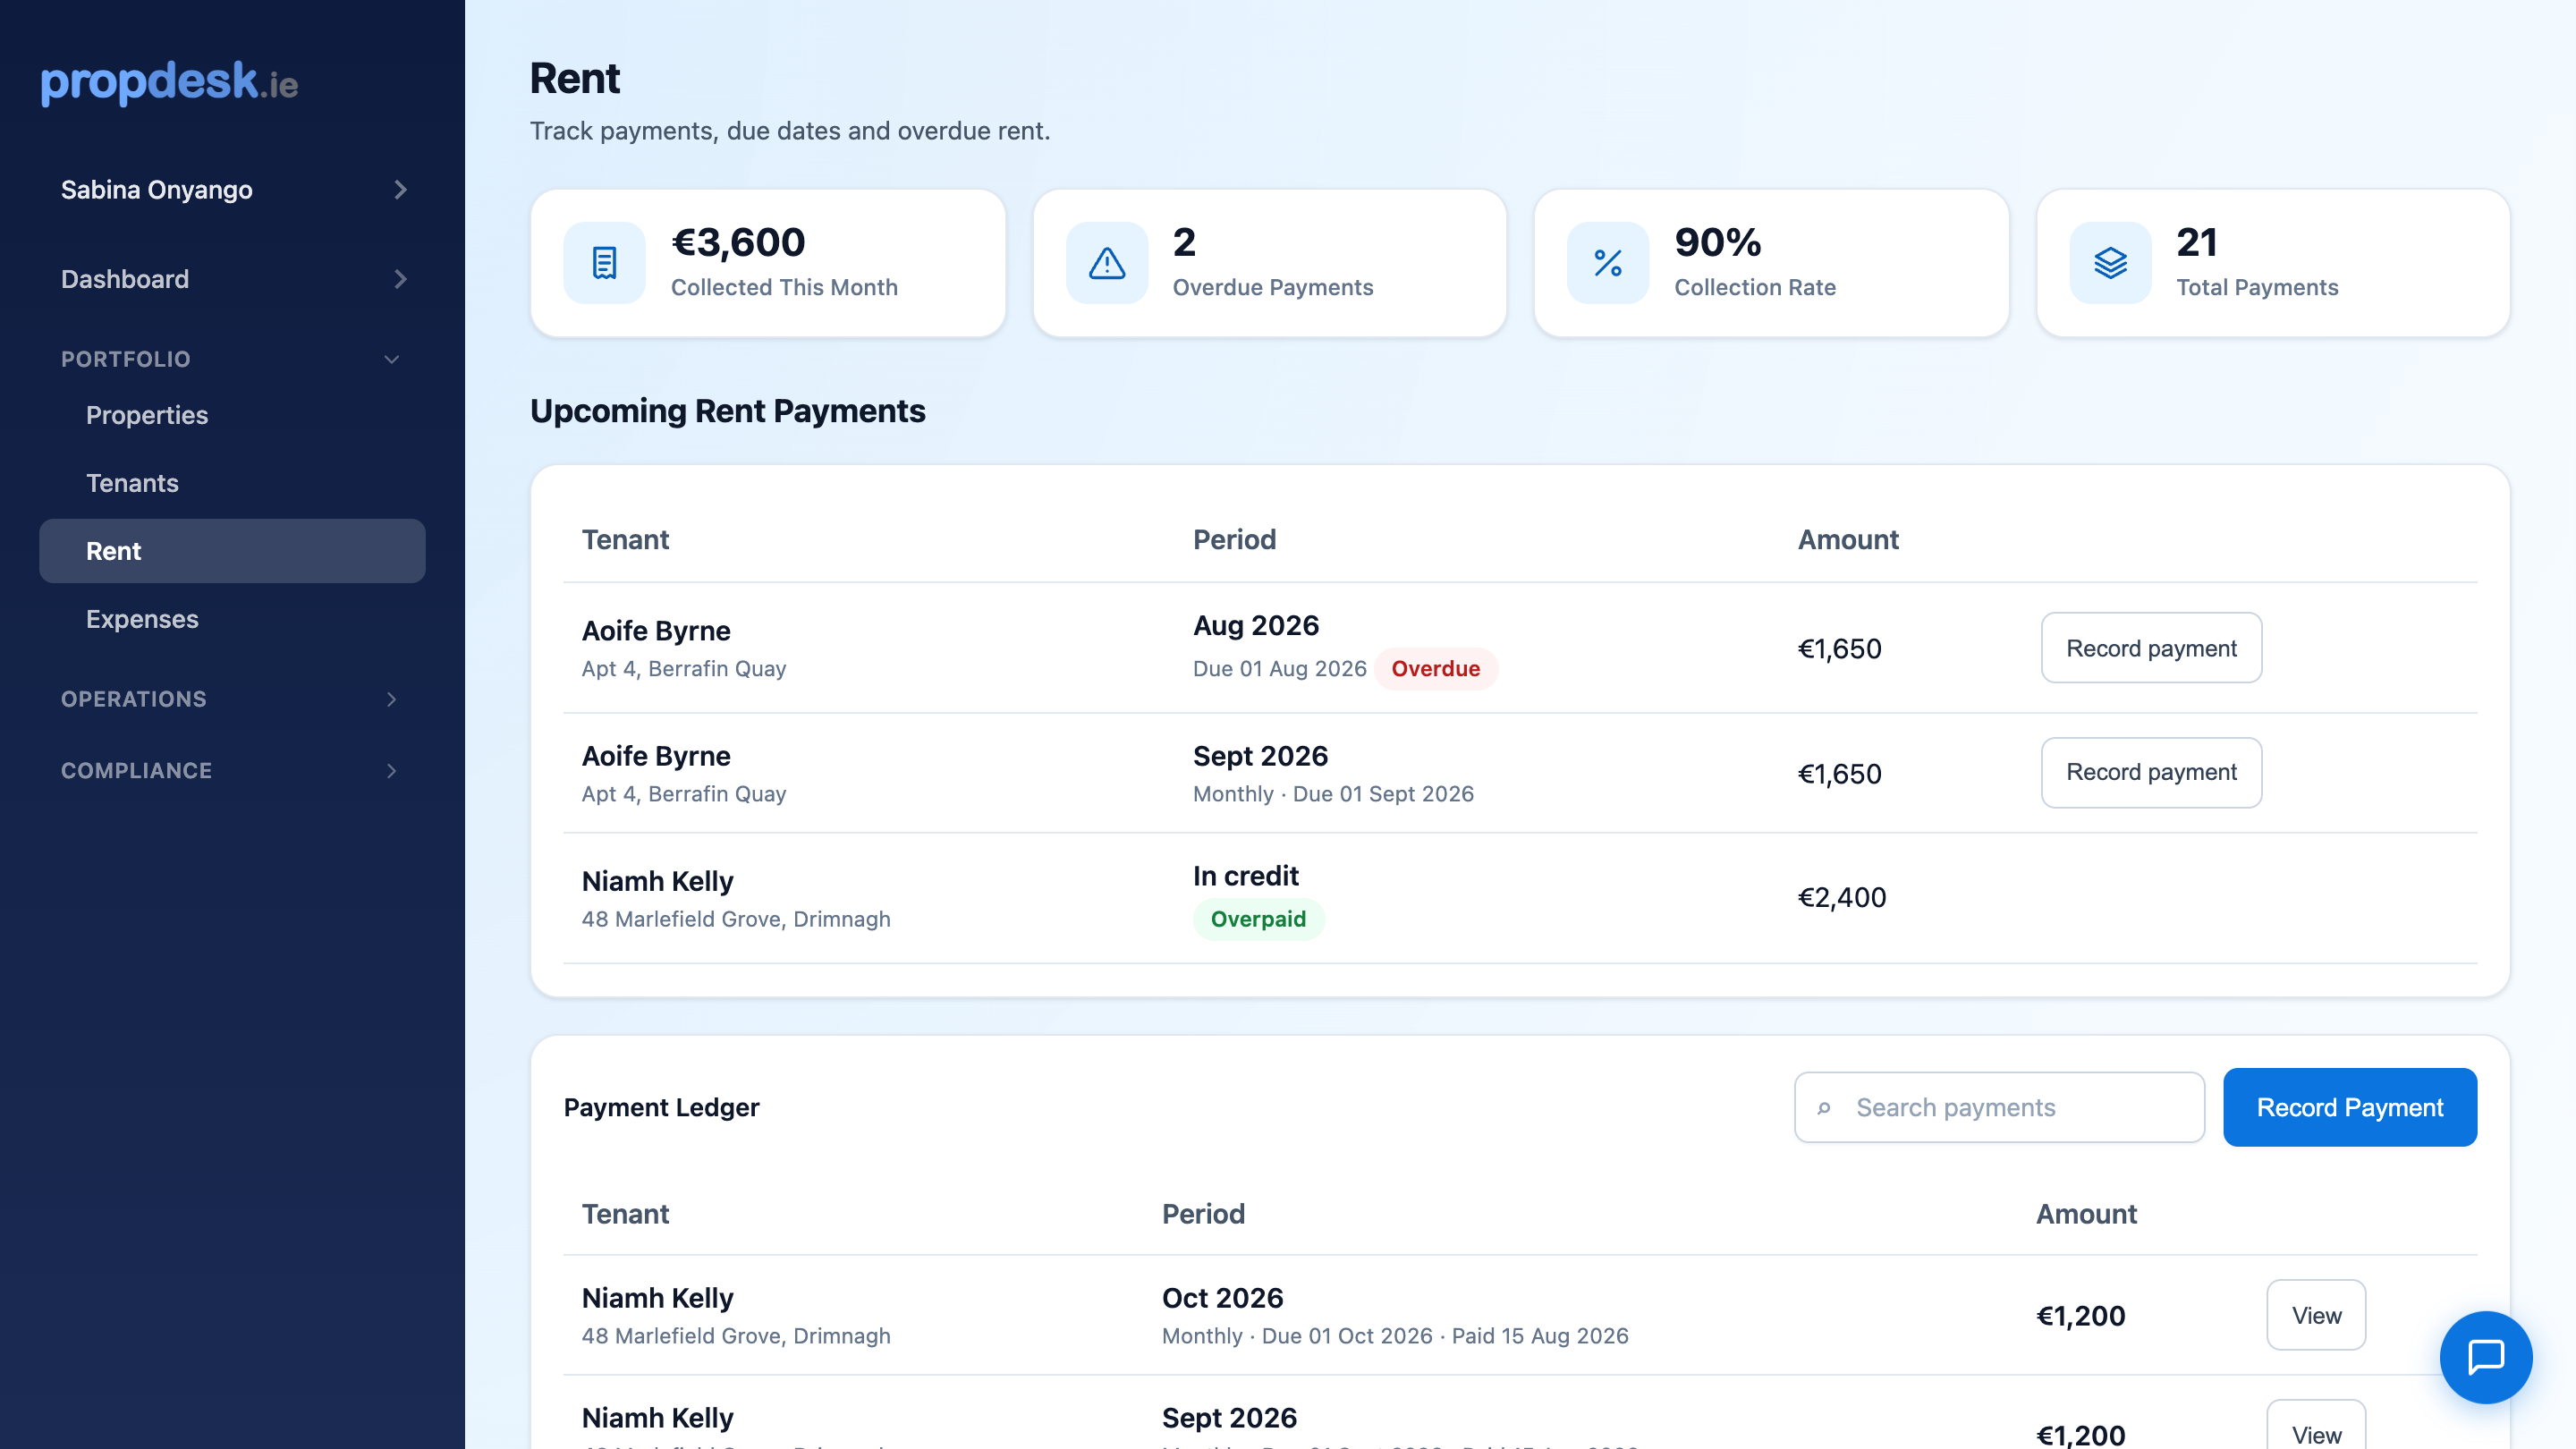Screen dimensions: 2576x1449
Task: Select Aoife Byrne in the Sept 2026 upcoming row
Action: (x=656, y=756)
